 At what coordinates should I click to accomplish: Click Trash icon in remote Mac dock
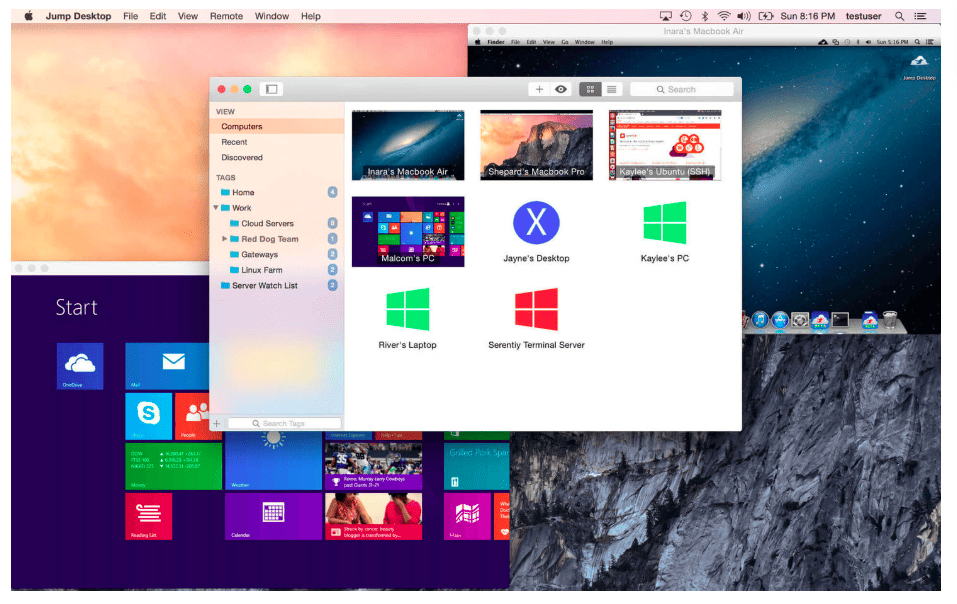890,320
